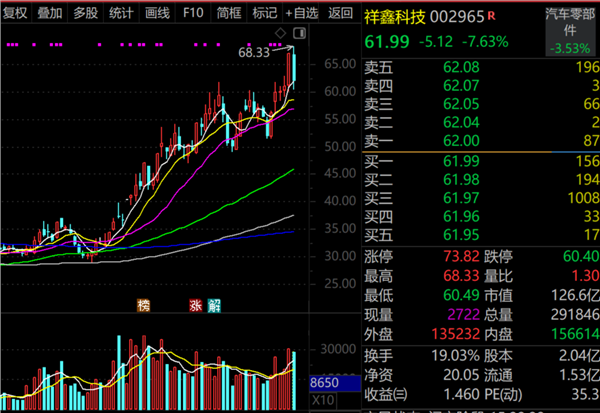
Task: Click 跌停 limit-down value 60.40
Action: (581, 256)
